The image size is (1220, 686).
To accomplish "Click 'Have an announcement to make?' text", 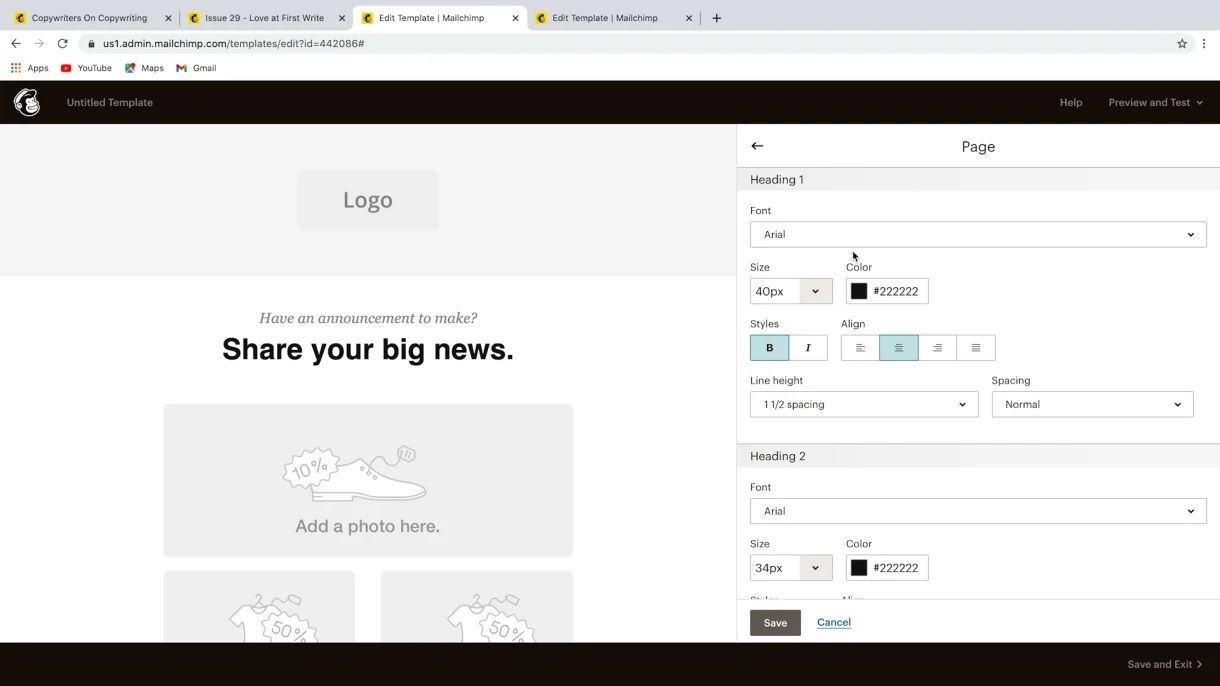I will [x=368, y=318].
